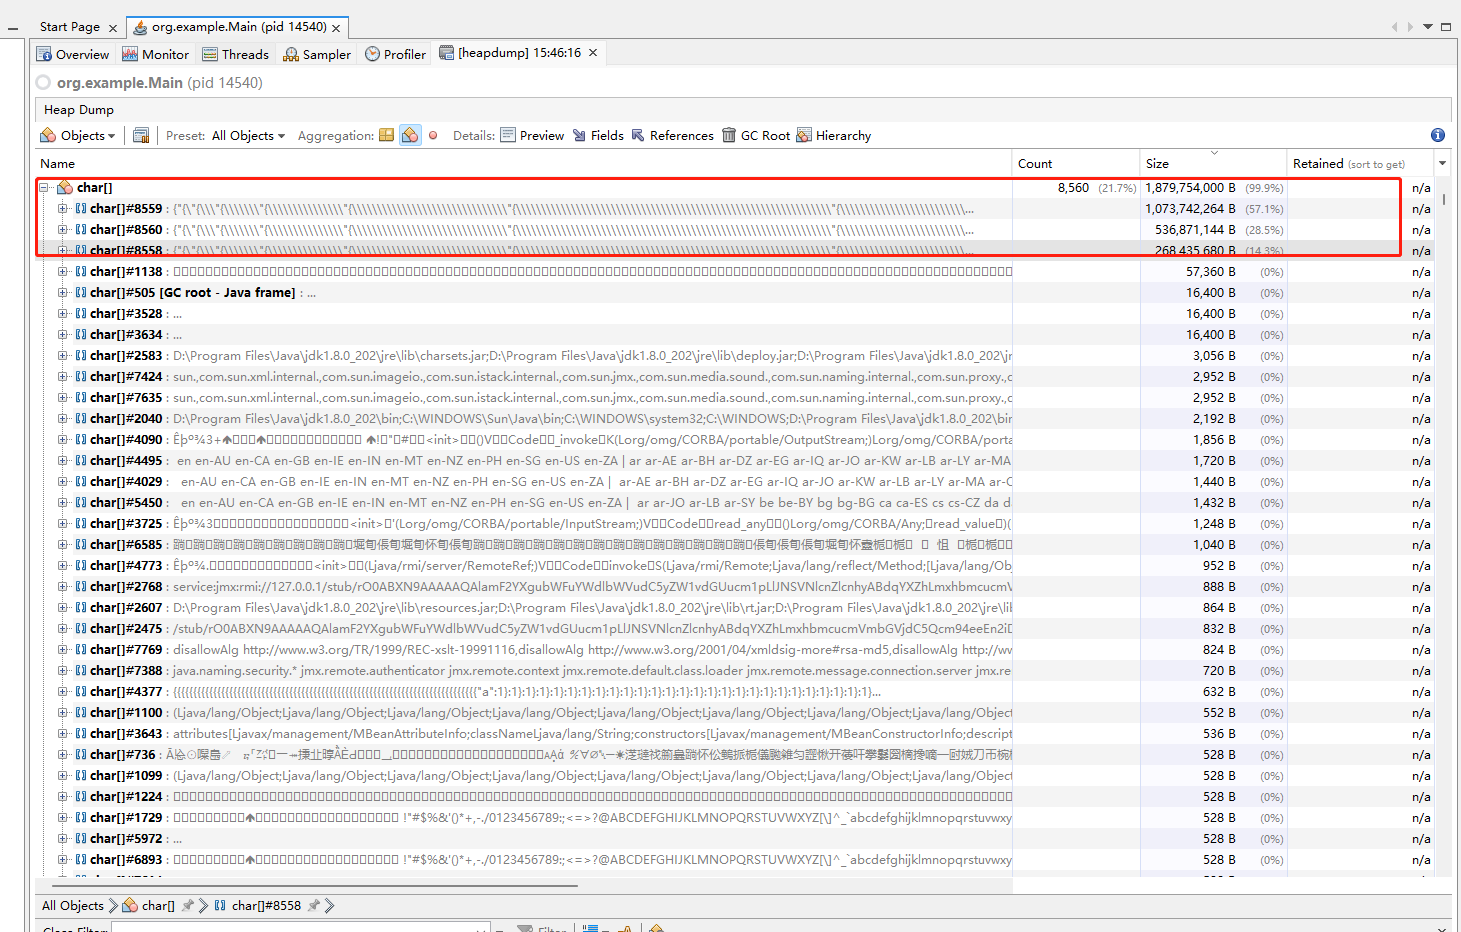This screenshot has height=932, width=1461.
Task: Click the blue info icon
Action: (1438, 135)
